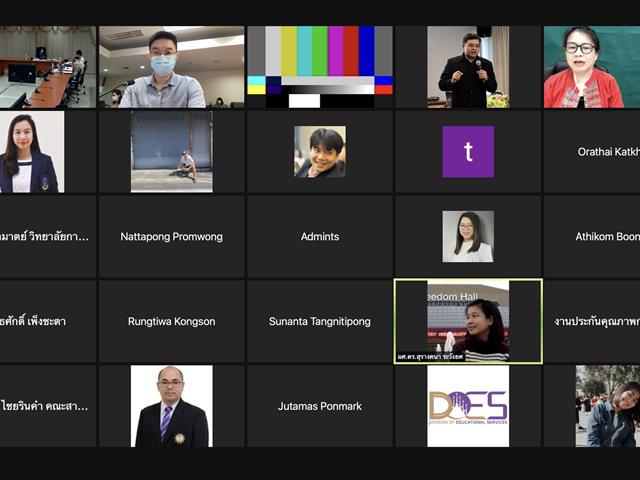Select the man crouching by shutter photo
The height and width of the screenshot is (480, 640).
[171, 151]
